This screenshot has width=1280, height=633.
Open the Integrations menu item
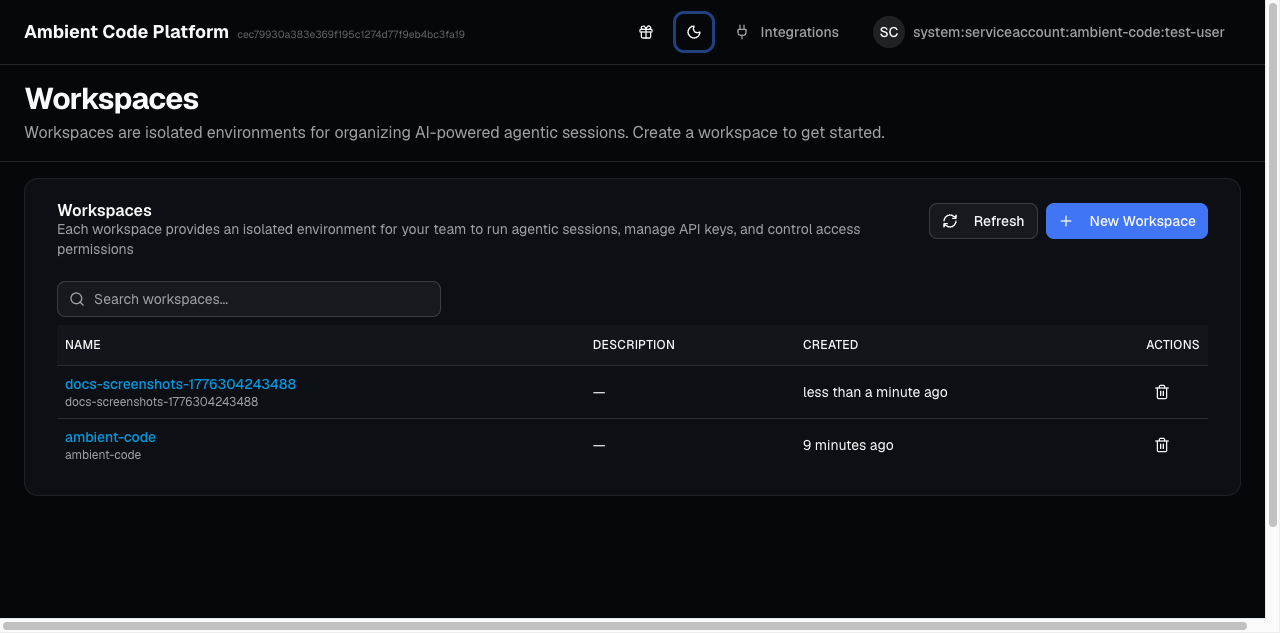pyautogui.click(x=799, y=32)
